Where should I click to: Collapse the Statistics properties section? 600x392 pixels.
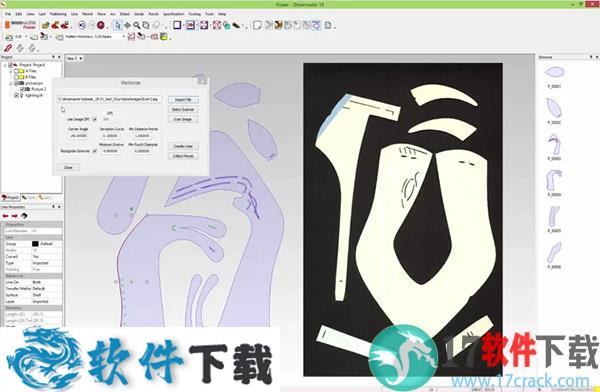[33, 308]
